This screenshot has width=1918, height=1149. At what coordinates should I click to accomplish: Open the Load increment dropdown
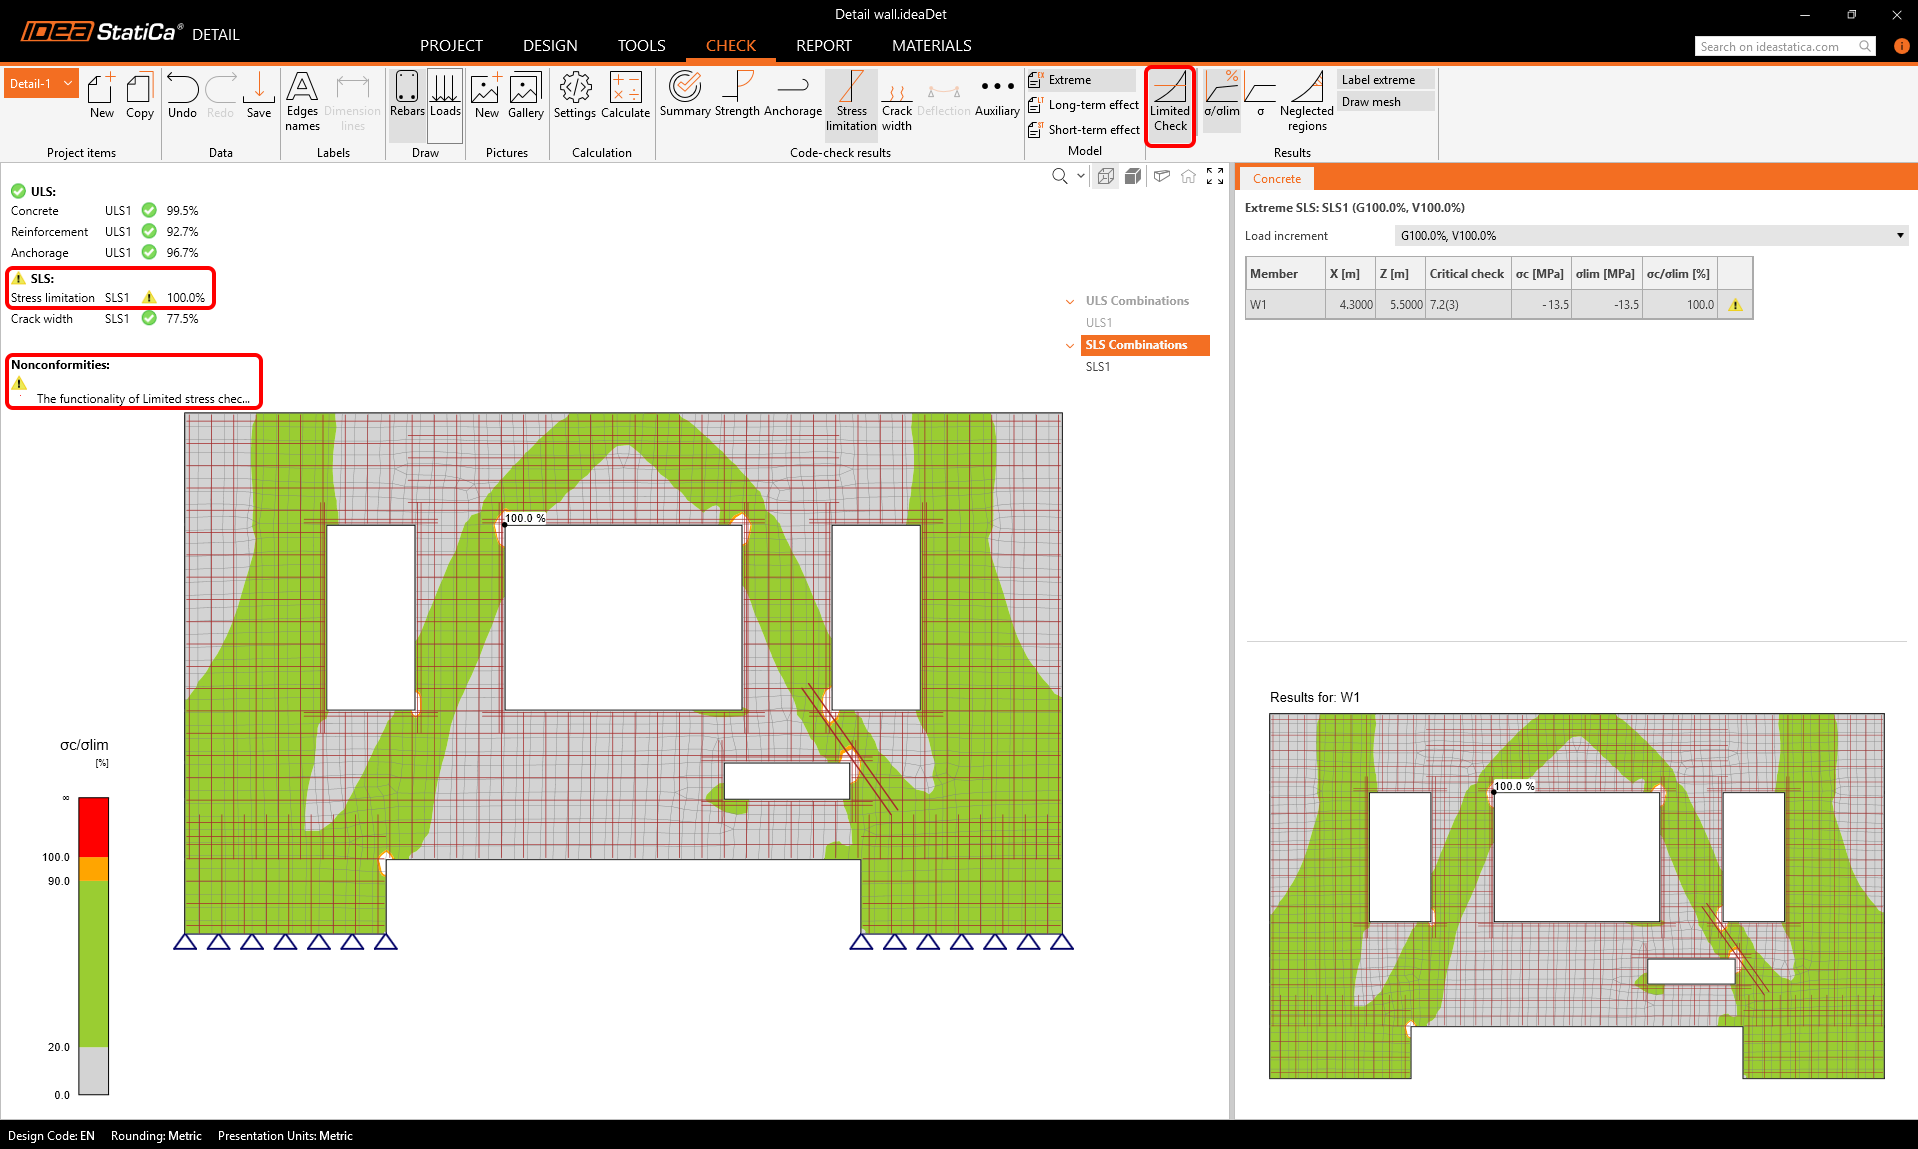point(1650,236)
